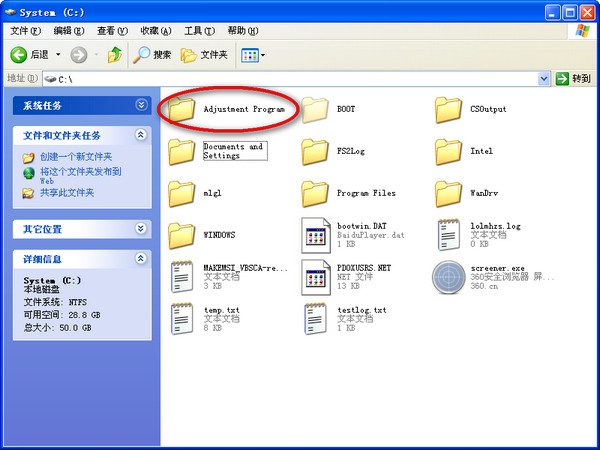The image size is (600, 450).
Task: Open the Views mode dropdown button
Action: (x=252, y=54)
